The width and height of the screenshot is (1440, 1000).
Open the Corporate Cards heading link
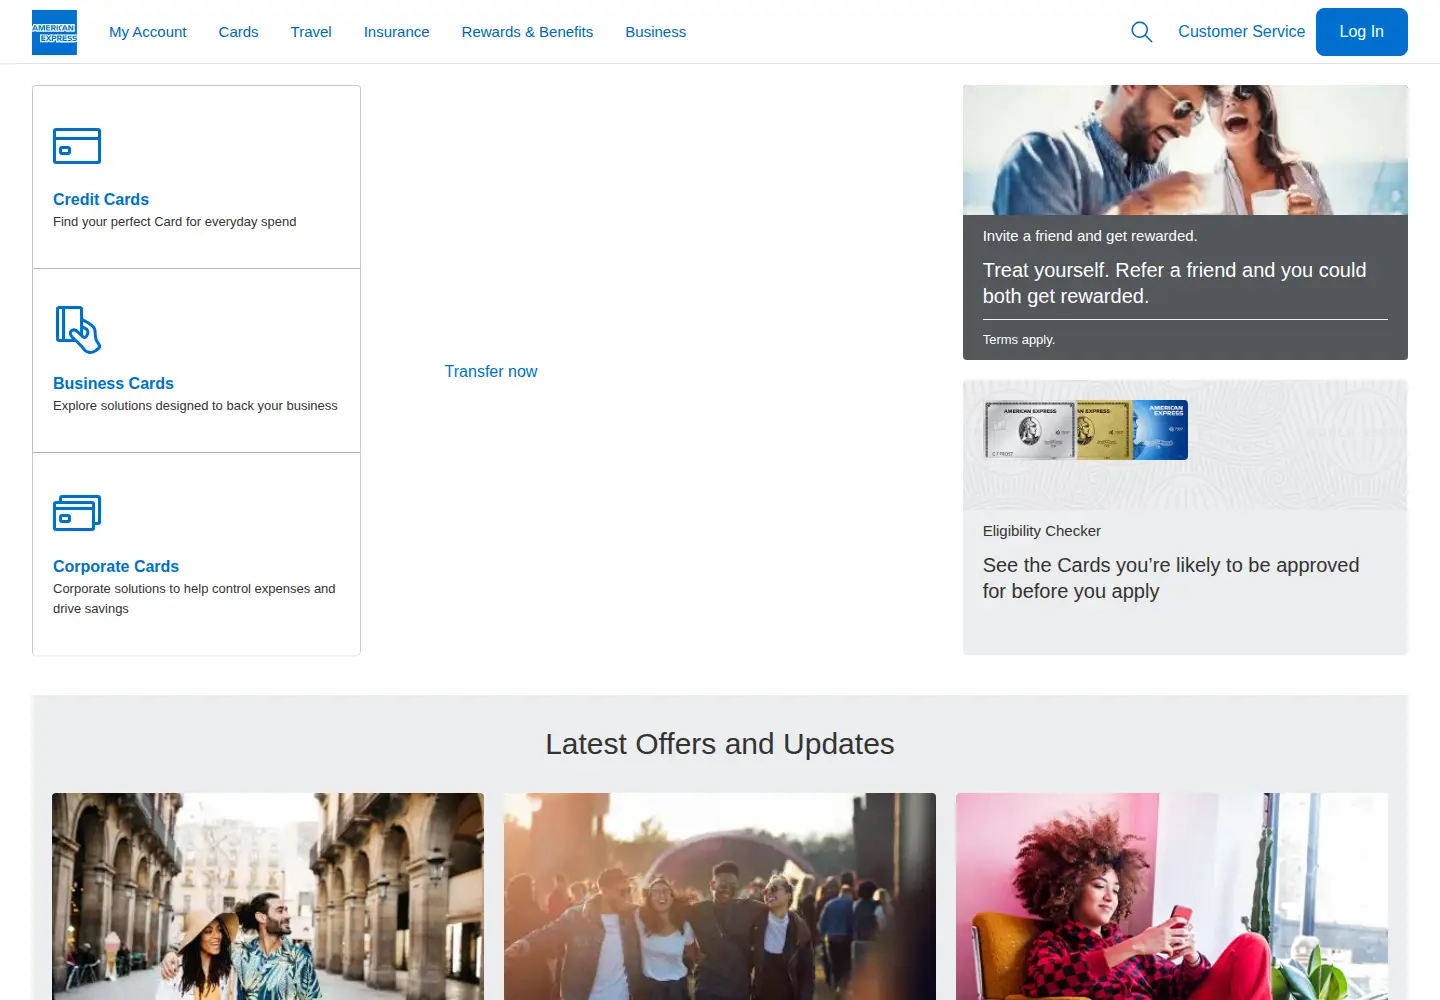point(116,566)
